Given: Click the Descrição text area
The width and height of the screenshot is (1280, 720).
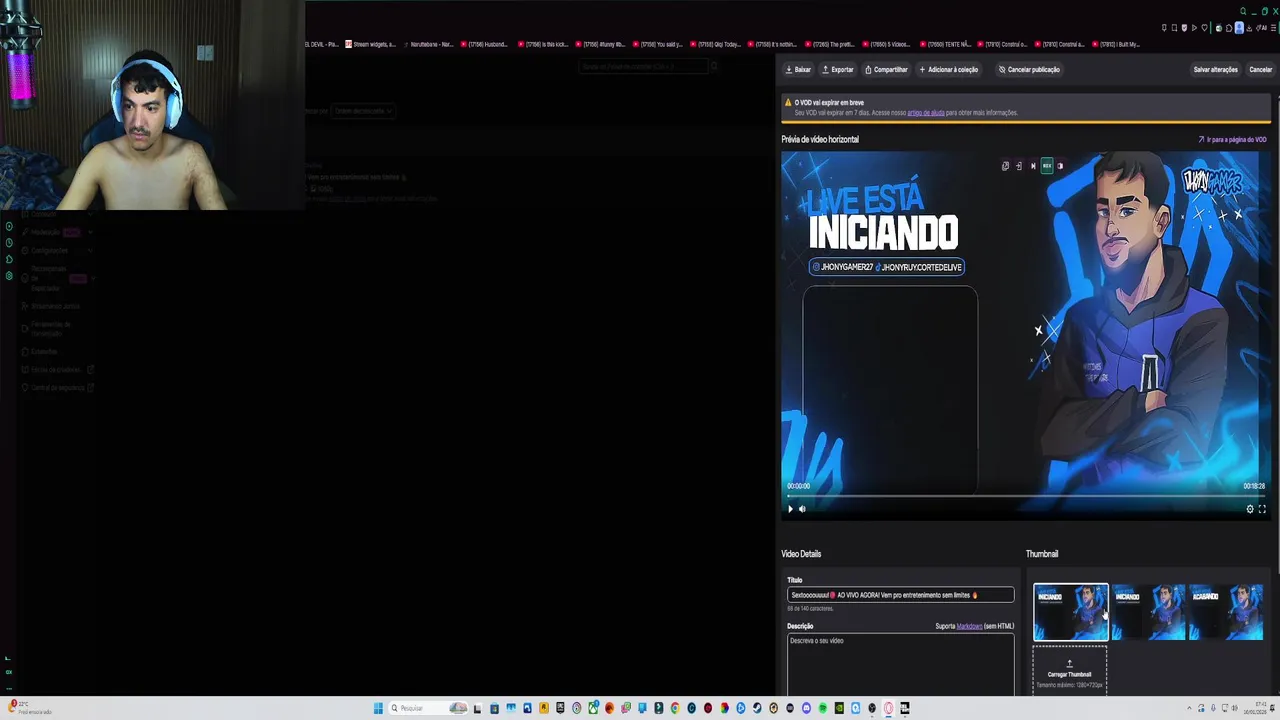Looking at the screenshot, I should click(x=900, y=664).
